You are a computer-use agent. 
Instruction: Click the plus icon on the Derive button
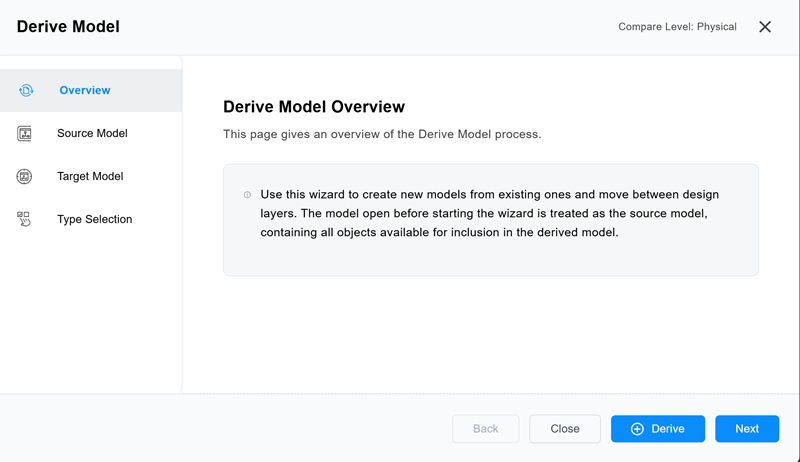[x=637, y=429]
